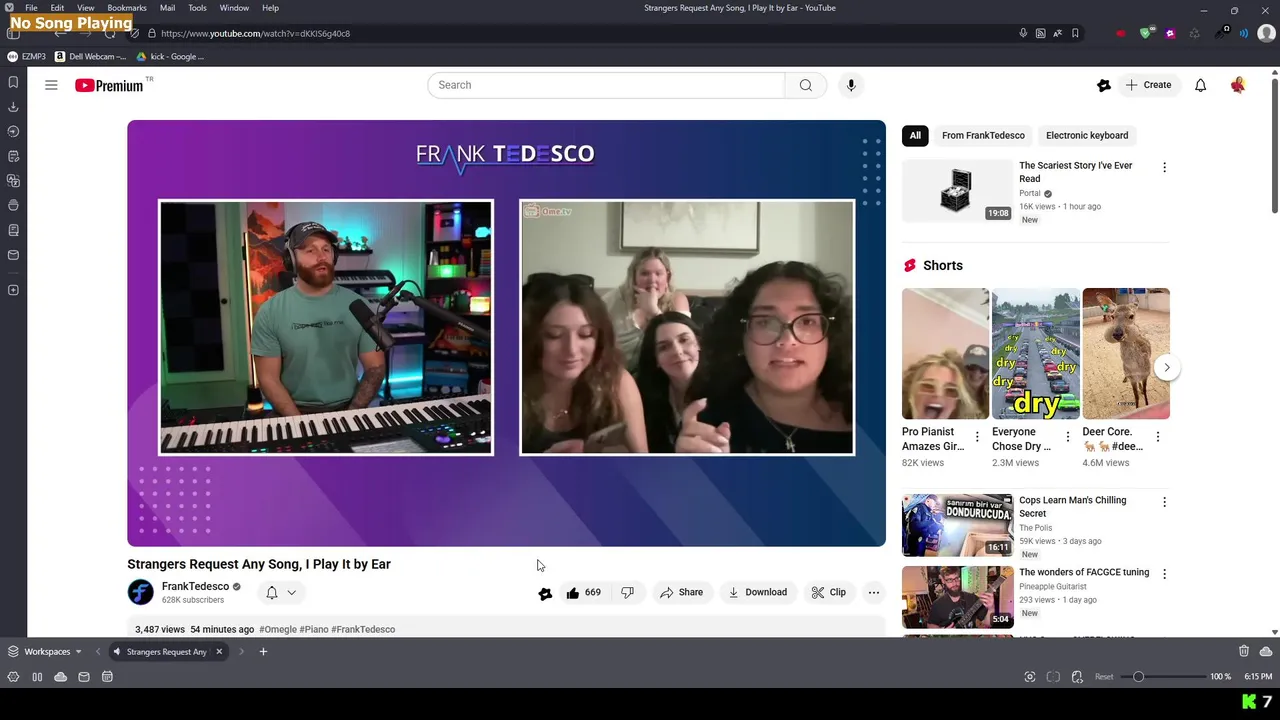Open options for FACGCE tuning video
The width and height of the screenshot is (1280, 720).
pos(1164,574)
